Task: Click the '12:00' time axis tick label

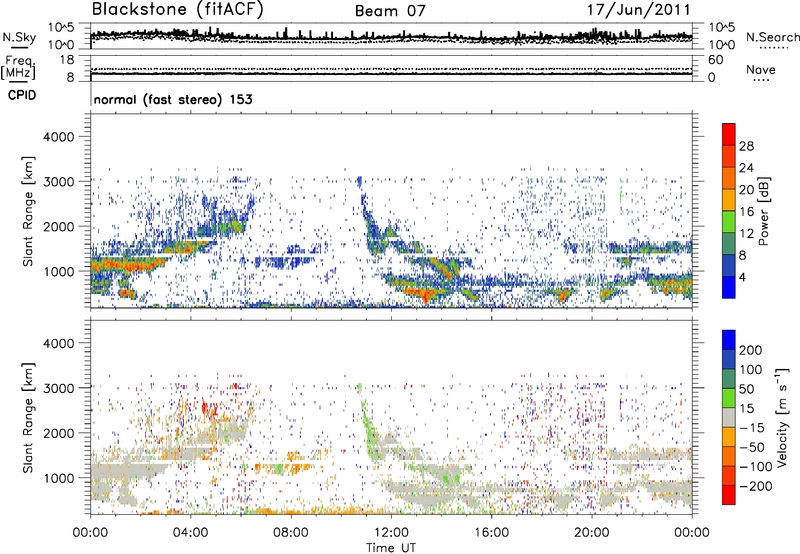Action: [x=391, y=533]
